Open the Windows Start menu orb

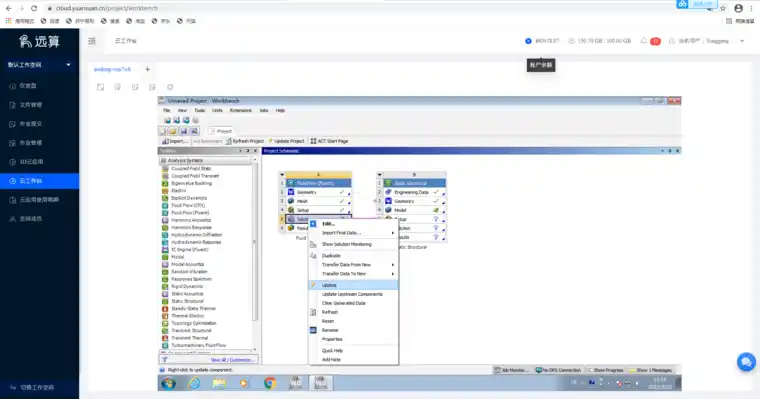point(169,383)
